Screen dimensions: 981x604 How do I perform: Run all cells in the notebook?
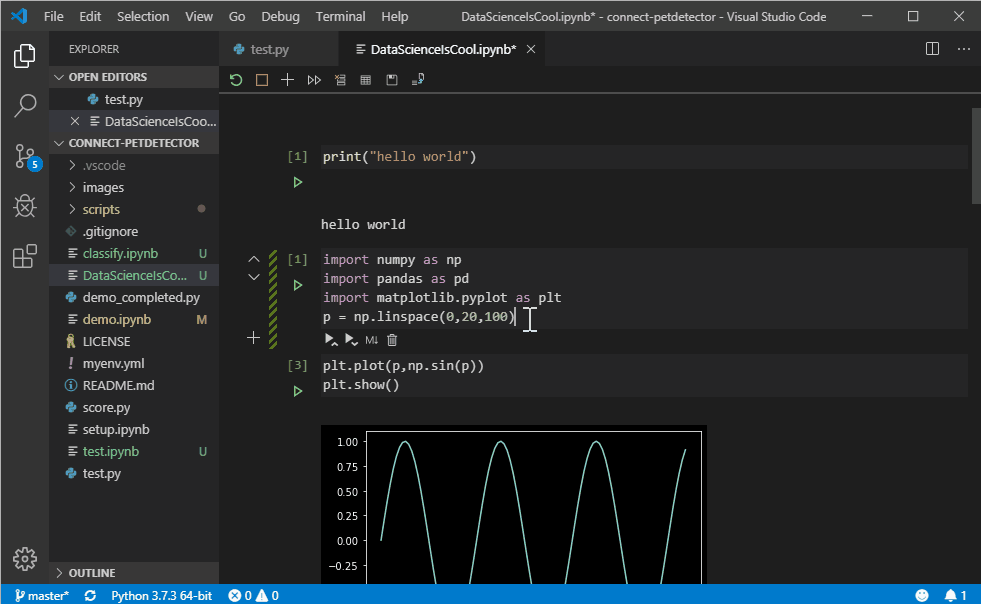click(x=313, y=79)
